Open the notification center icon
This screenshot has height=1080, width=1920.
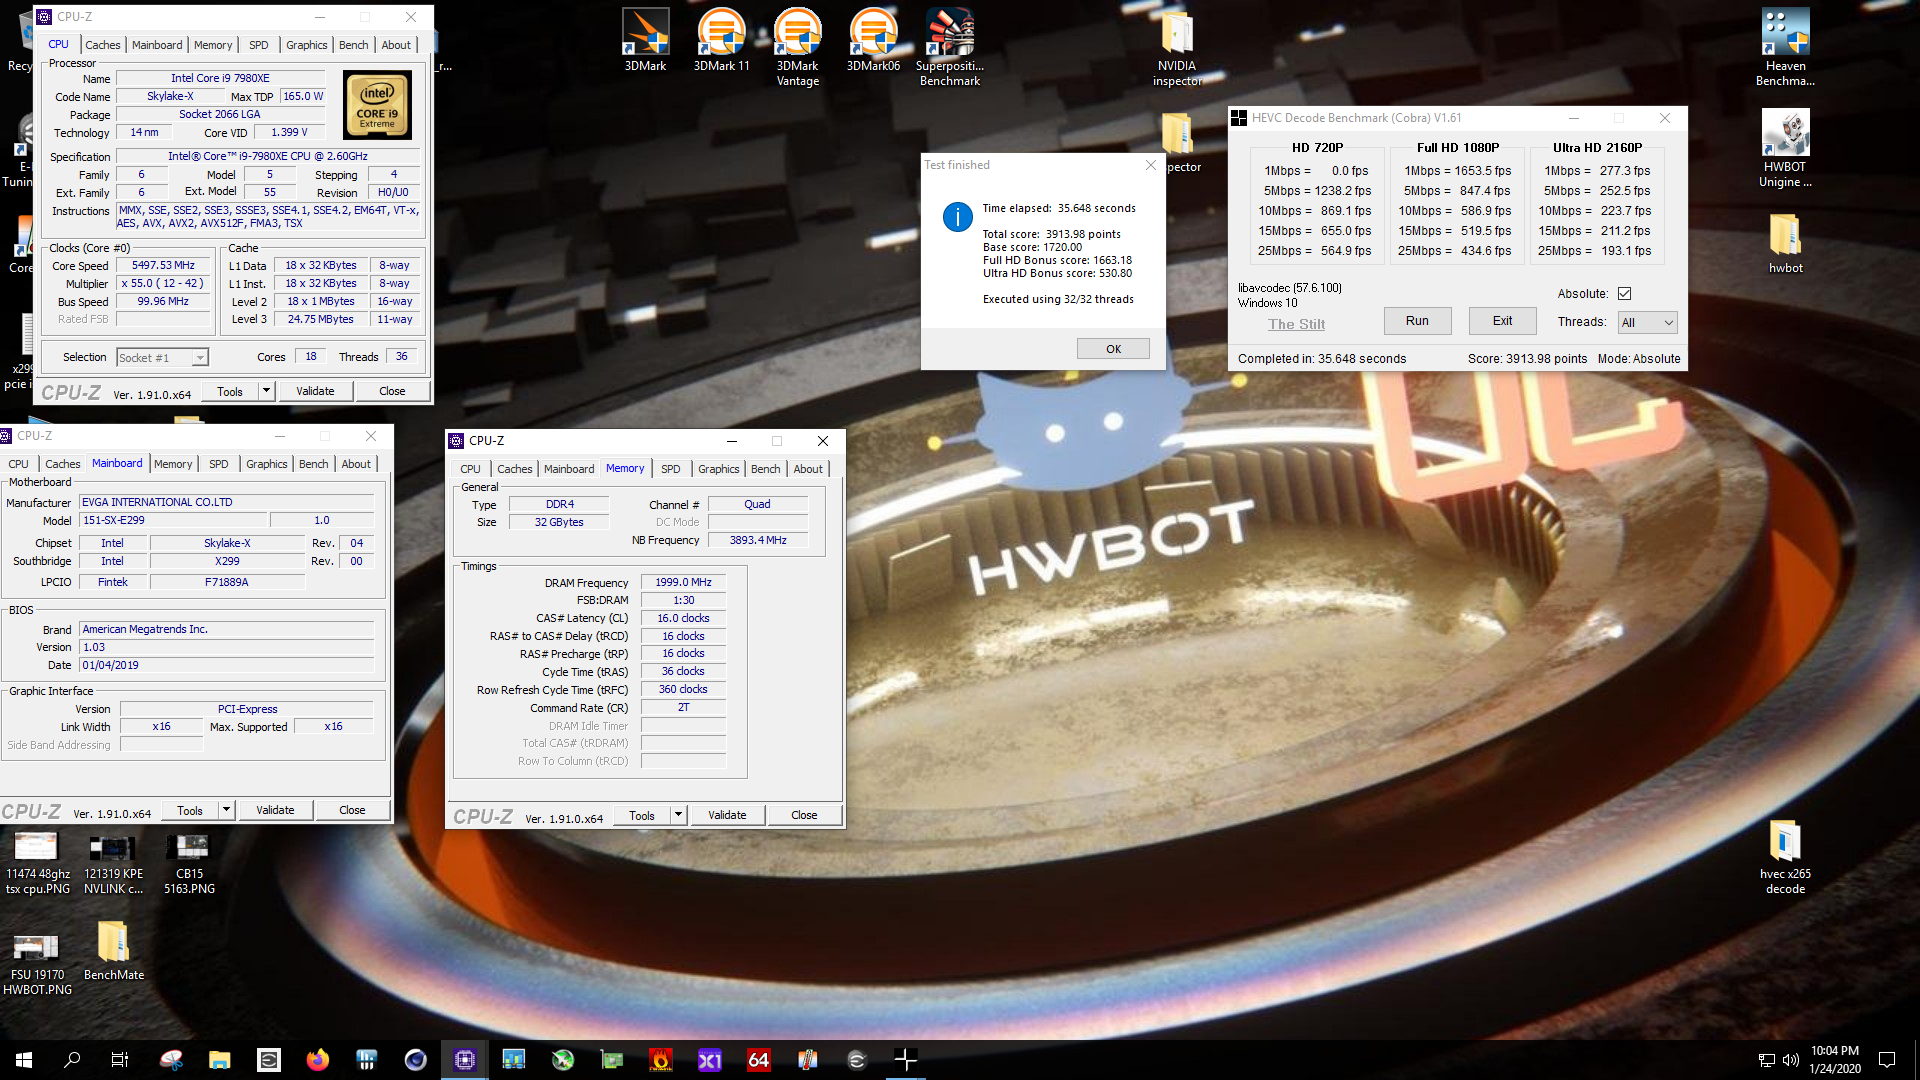(x=1887, y=1060)
